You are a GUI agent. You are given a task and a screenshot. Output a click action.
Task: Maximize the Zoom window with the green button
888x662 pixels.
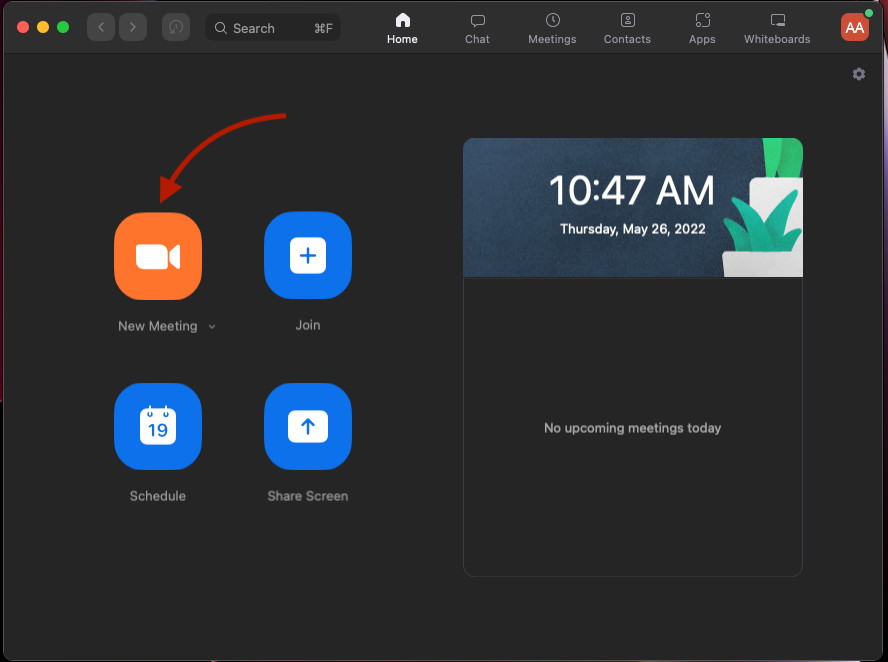coord(63,27)
